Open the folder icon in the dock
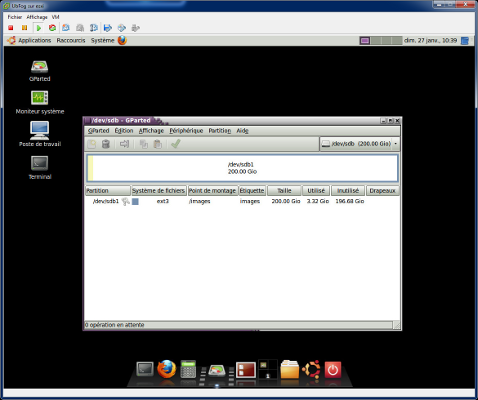The image size is (478, 400). pos(290,369)
